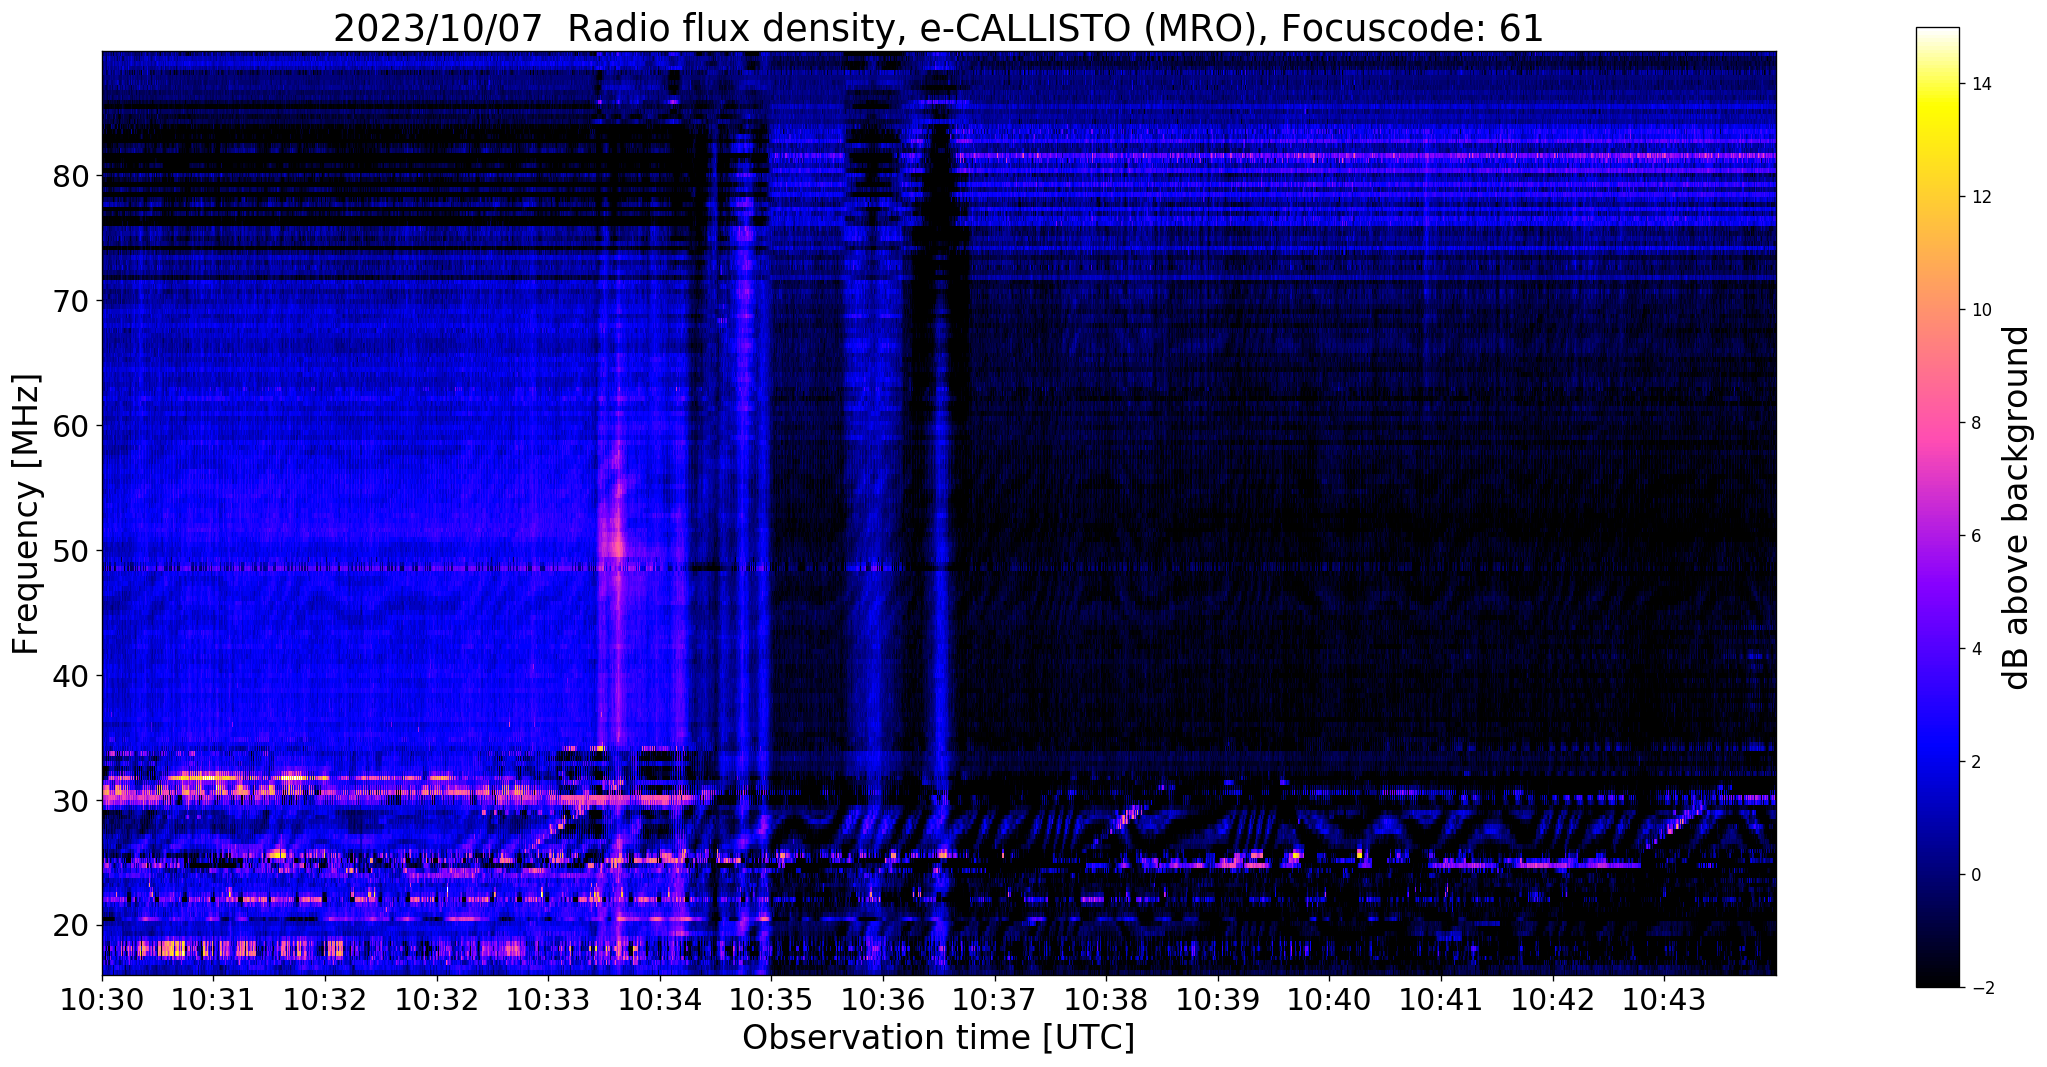Click the 10:37 time tick label
This screenshot has height=1067, width=2047.
tap(994, 1001)
